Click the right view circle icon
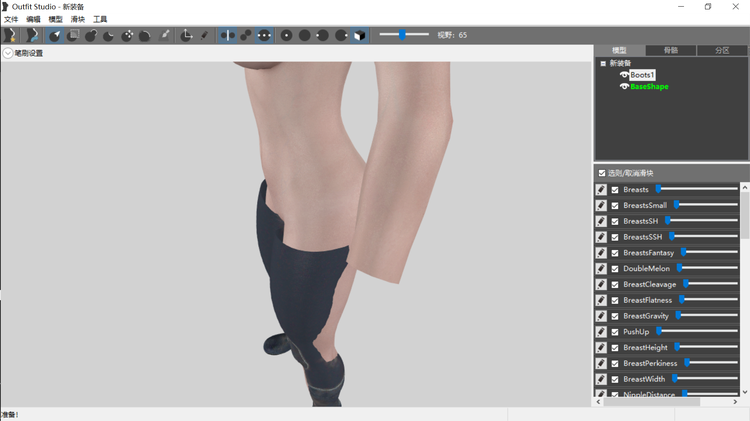750x421 pixels. [341, 35]
